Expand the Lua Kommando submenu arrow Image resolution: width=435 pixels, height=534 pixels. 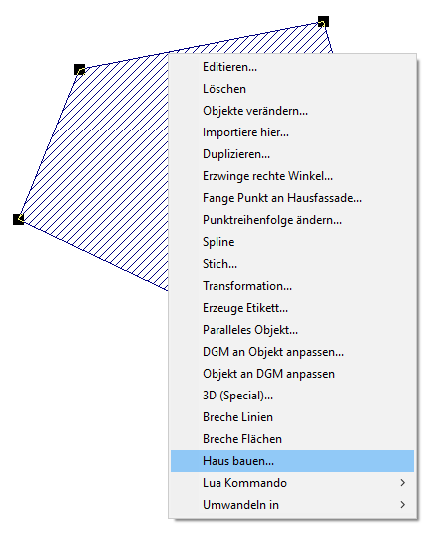click(403, 483)
